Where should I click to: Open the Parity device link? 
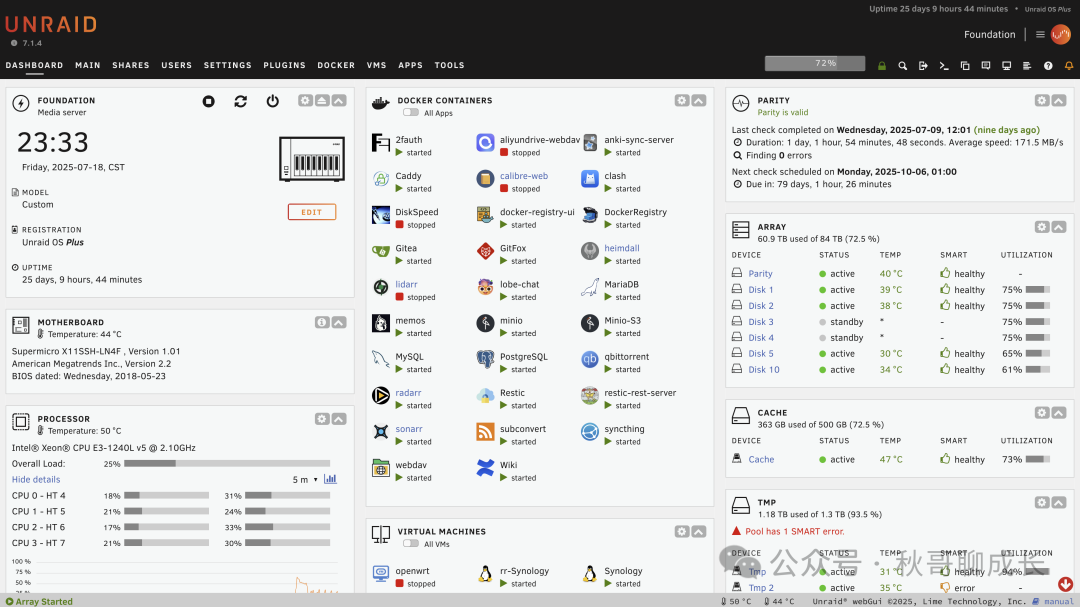coord(760,274)
